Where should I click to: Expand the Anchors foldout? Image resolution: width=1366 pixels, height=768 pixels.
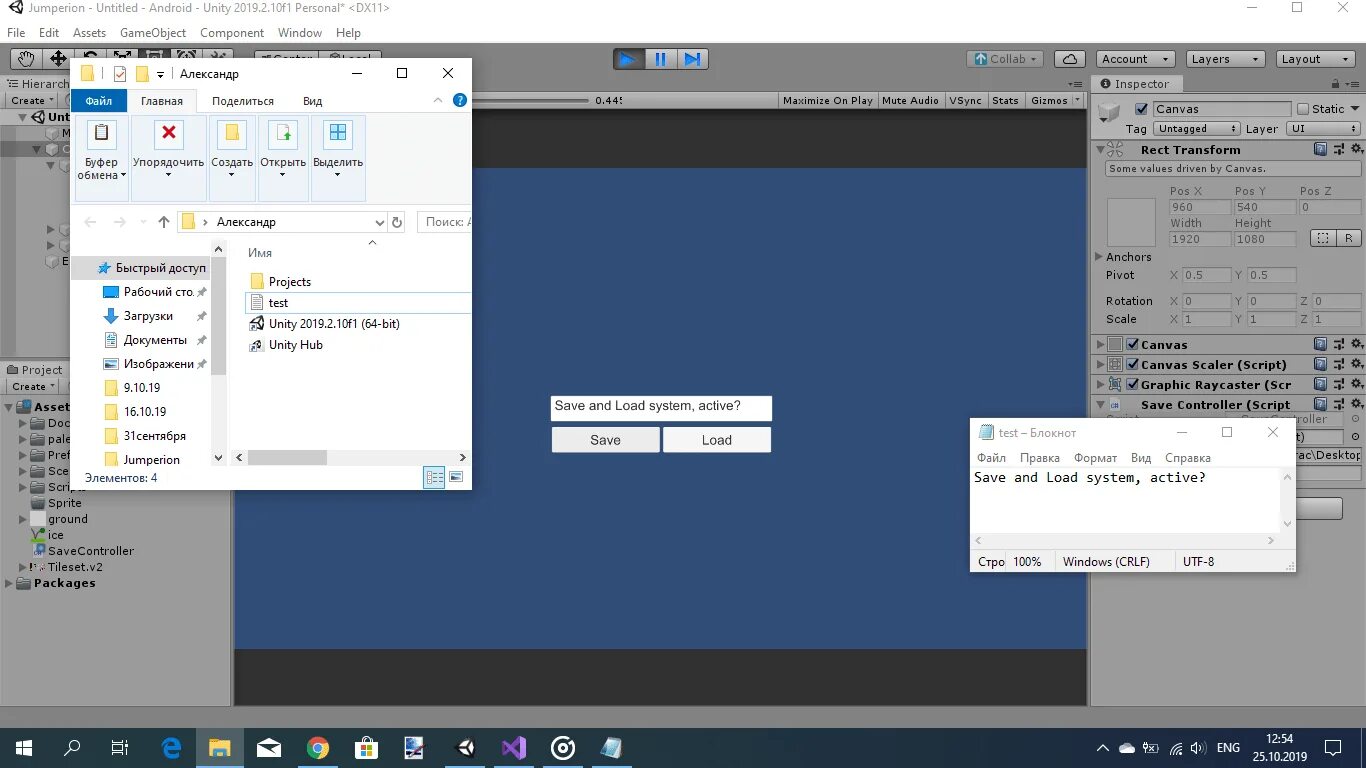pyautogui.click(x=1100, y=257)
